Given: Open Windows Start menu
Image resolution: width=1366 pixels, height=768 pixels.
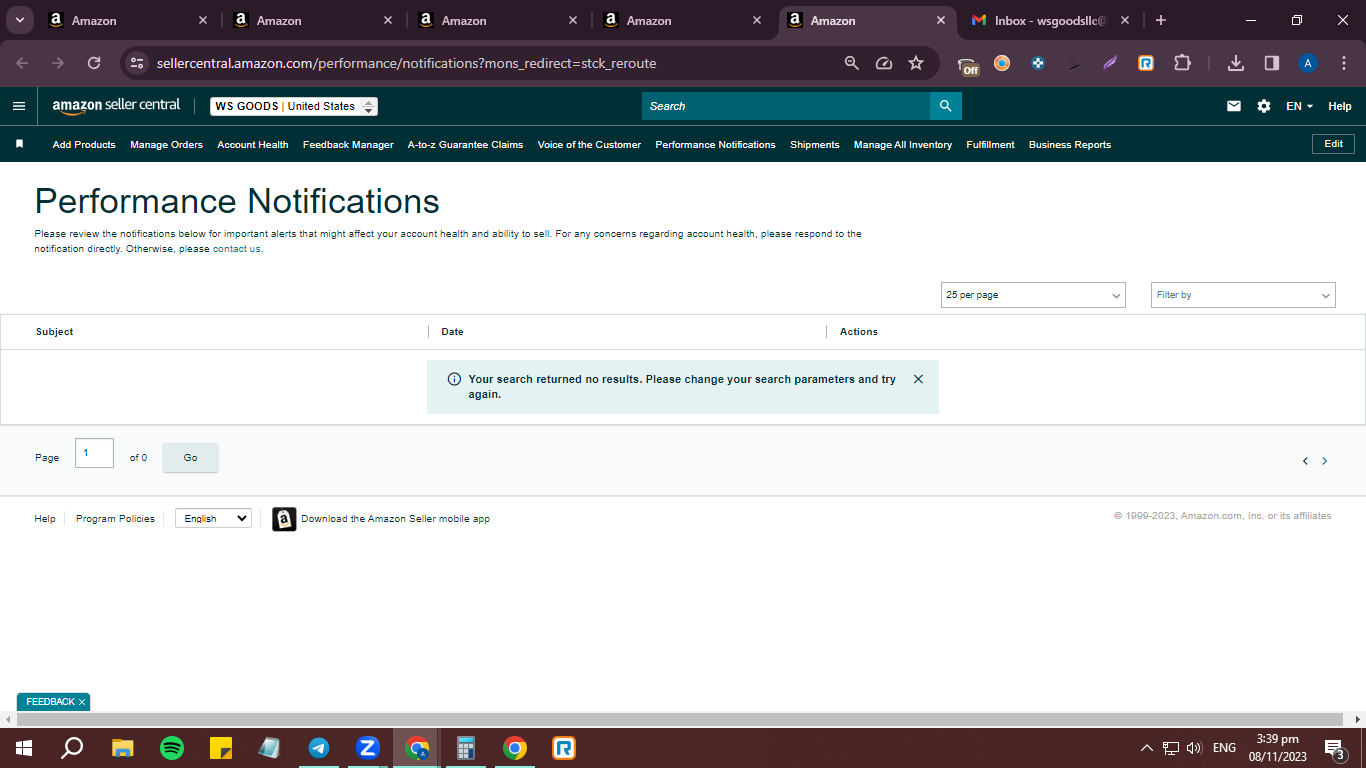Looking at the screenshot, I should 23,748.
